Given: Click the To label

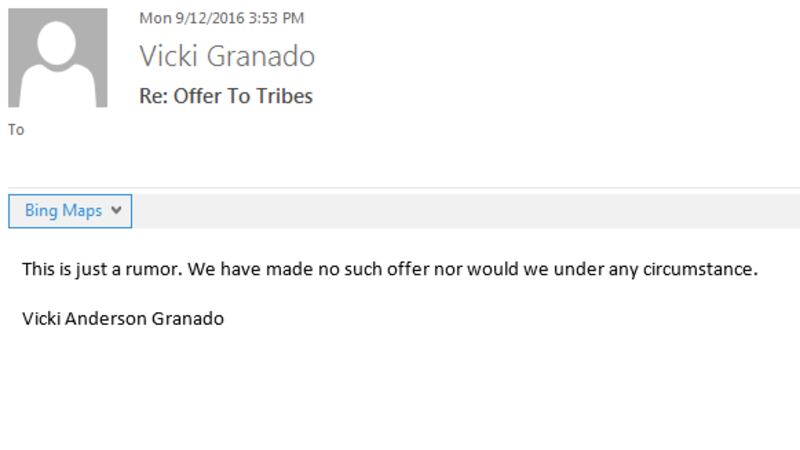Looking at the screenshot, I should [16, 130].
